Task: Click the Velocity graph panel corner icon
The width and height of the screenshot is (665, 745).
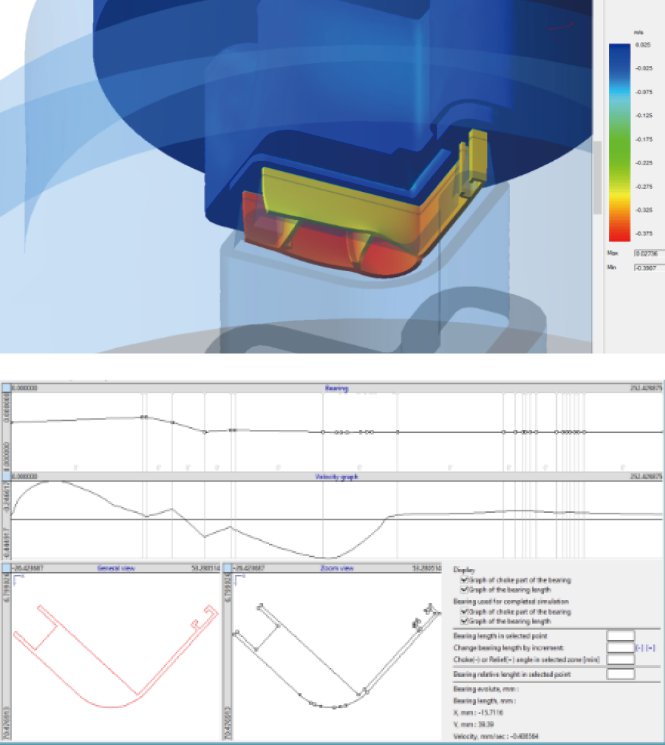Action: [x=4, y=478]
